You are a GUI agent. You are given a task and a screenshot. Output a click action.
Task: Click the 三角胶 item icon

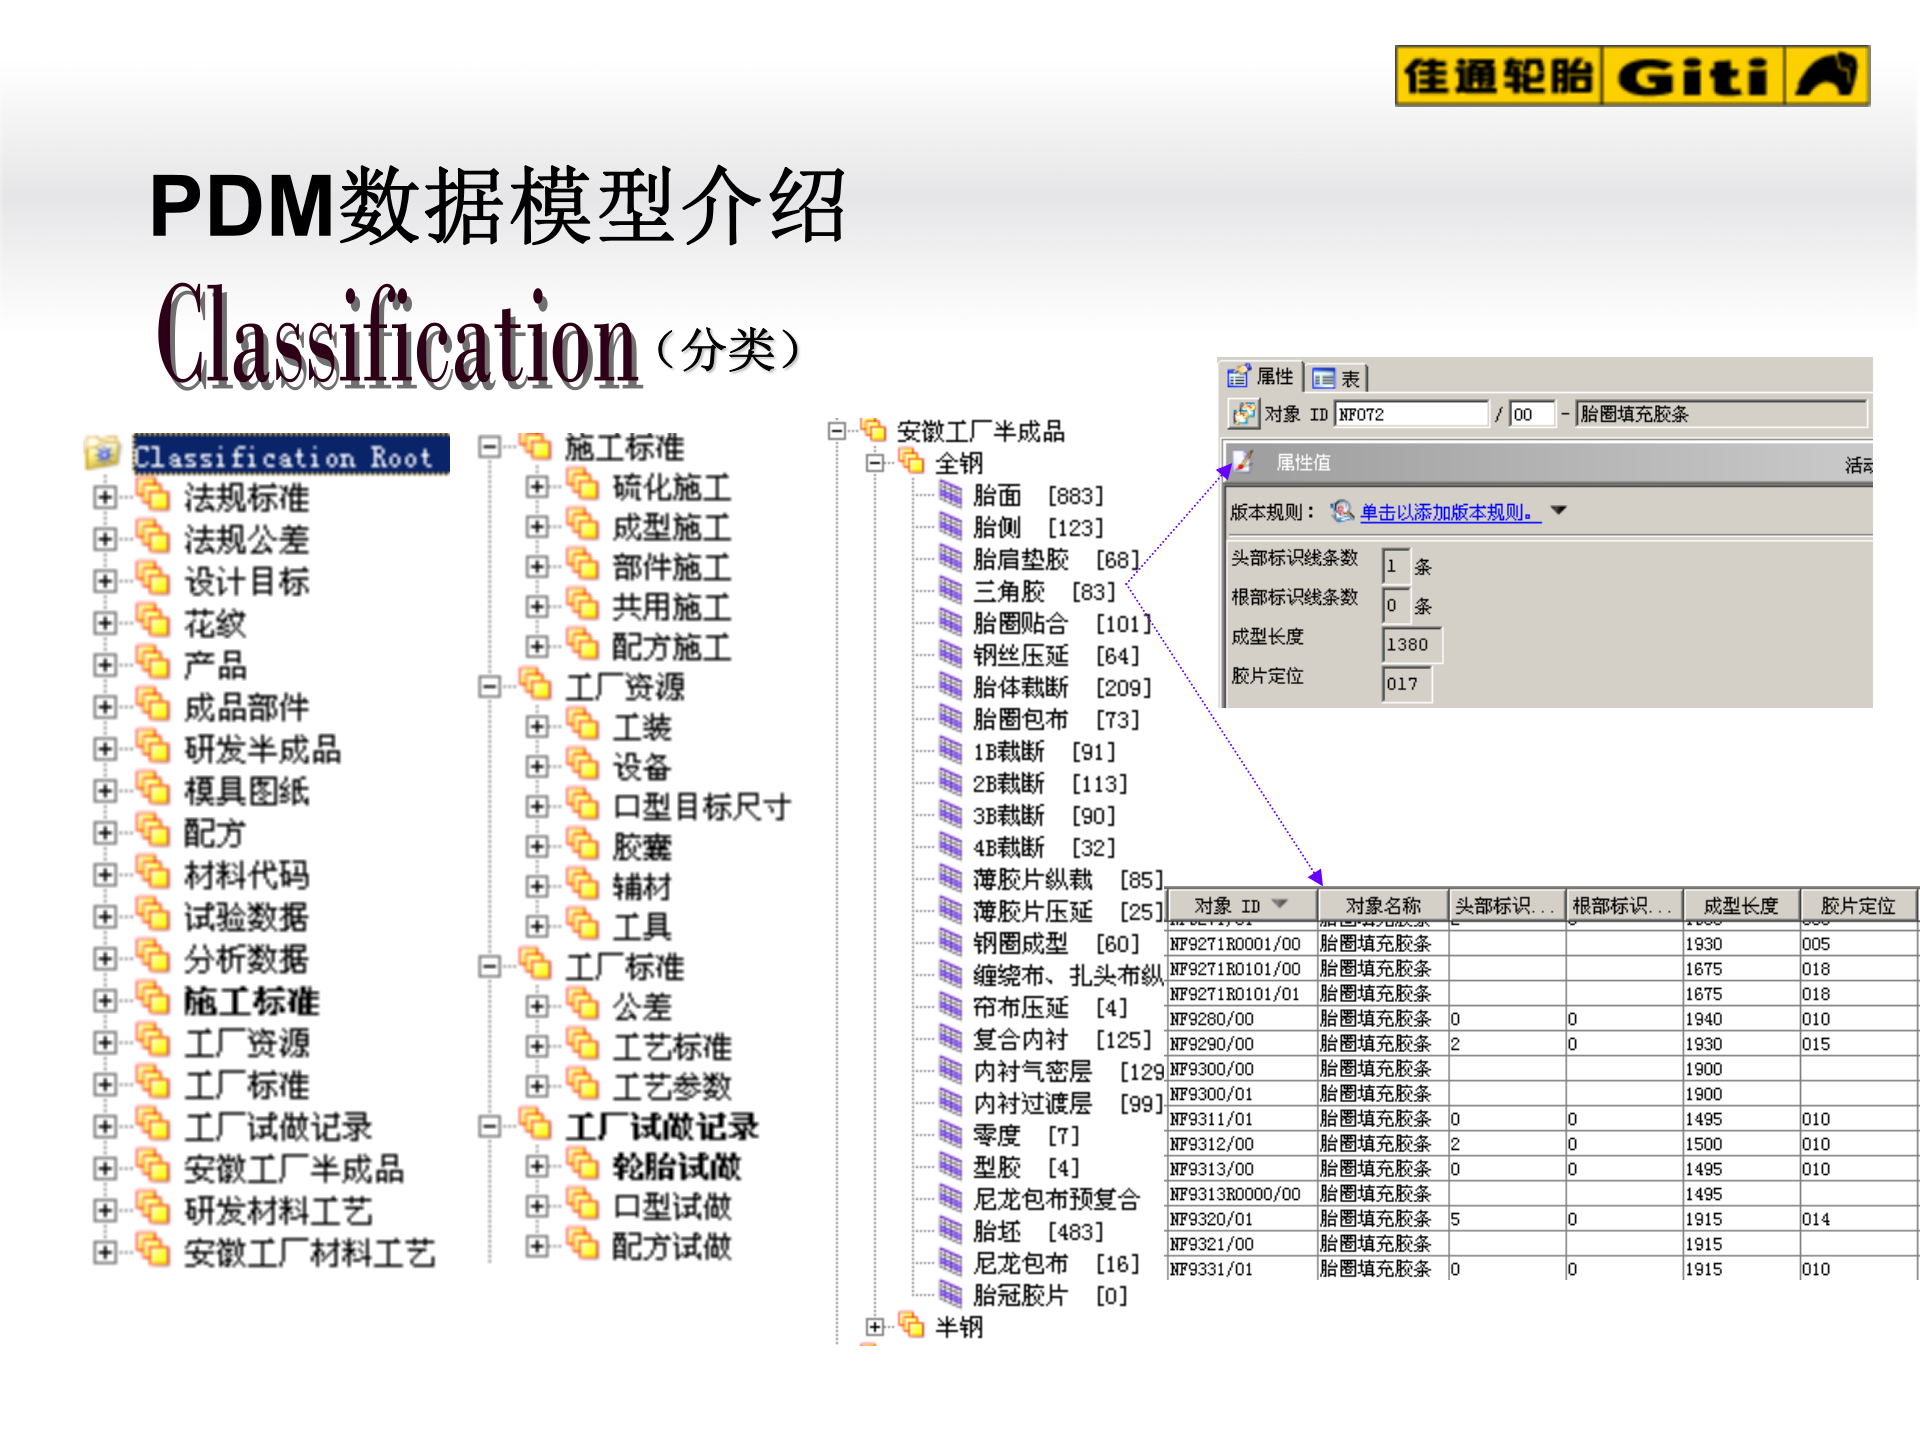click(950, 591)
